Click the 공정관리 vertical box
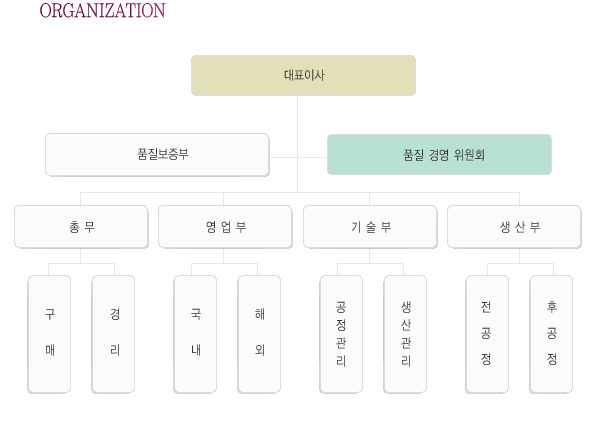 point(341,334)
